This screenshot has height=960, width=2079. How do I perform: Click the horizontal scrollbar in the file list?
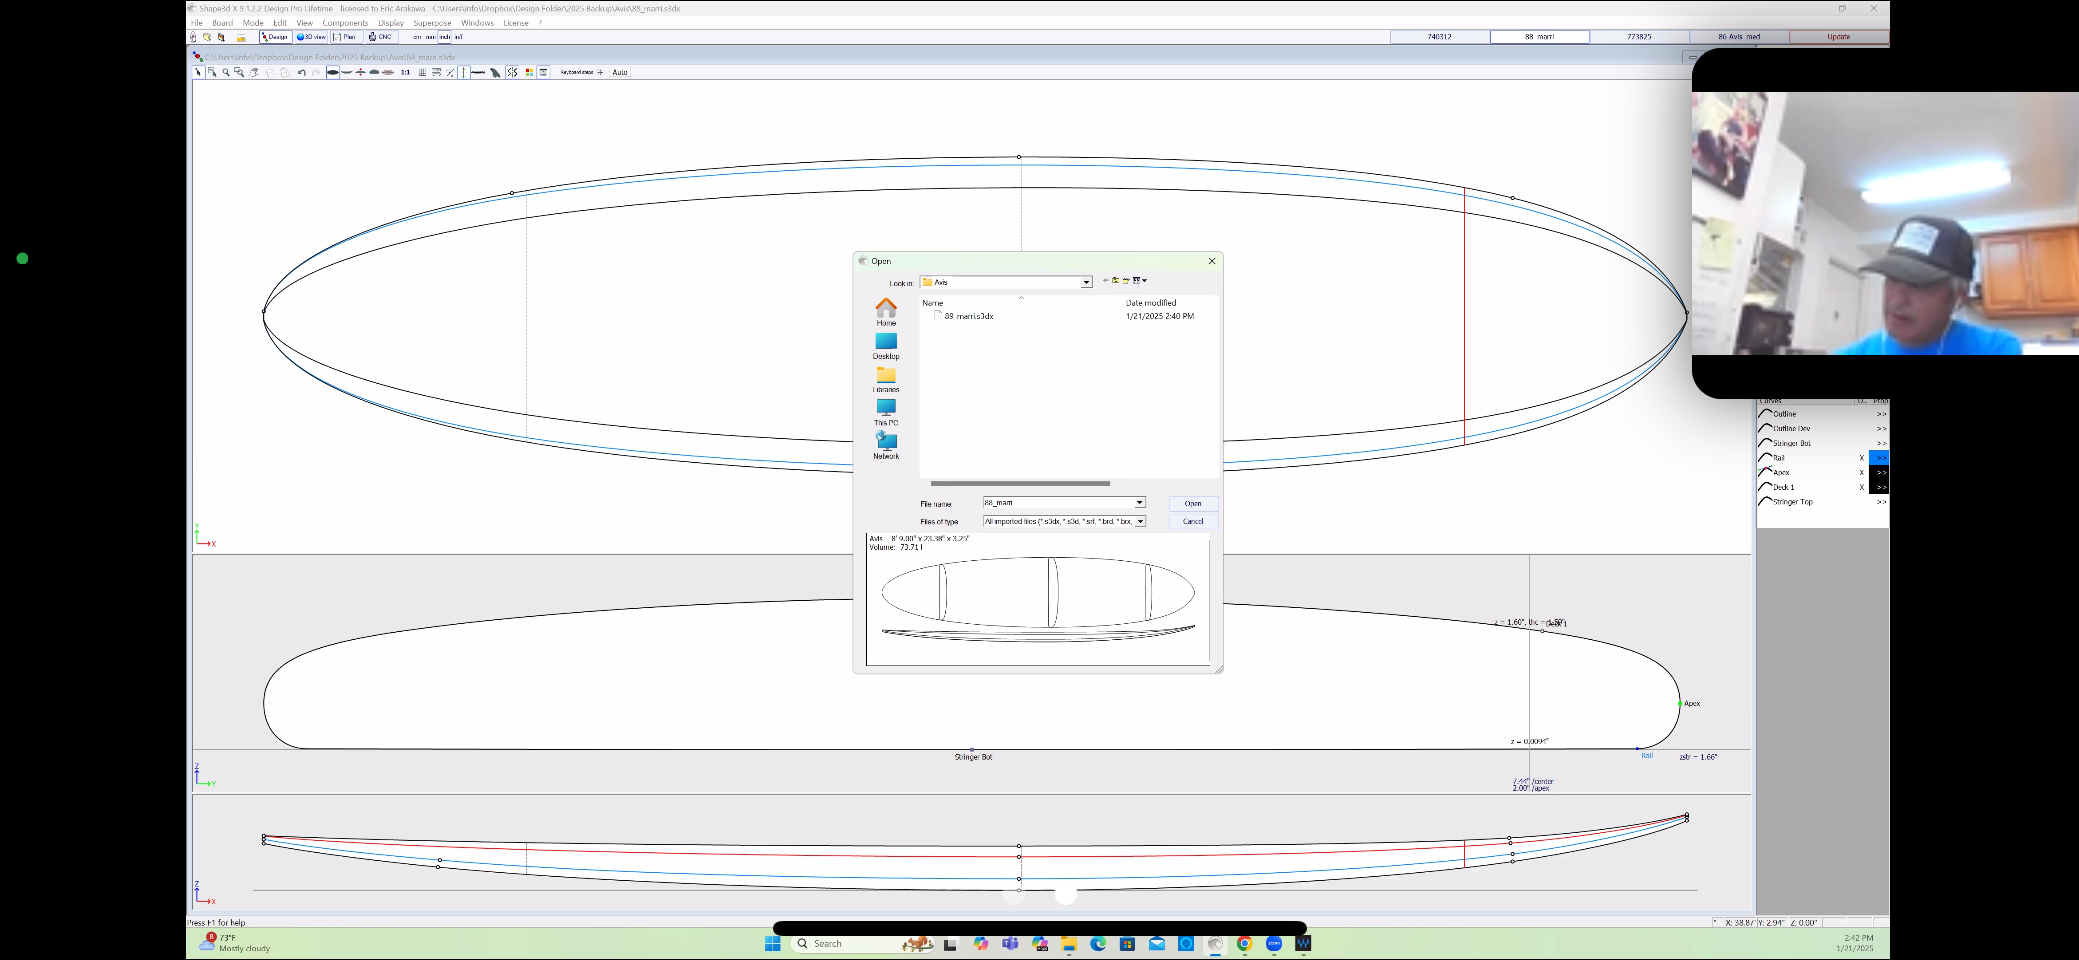[1020, 483]
